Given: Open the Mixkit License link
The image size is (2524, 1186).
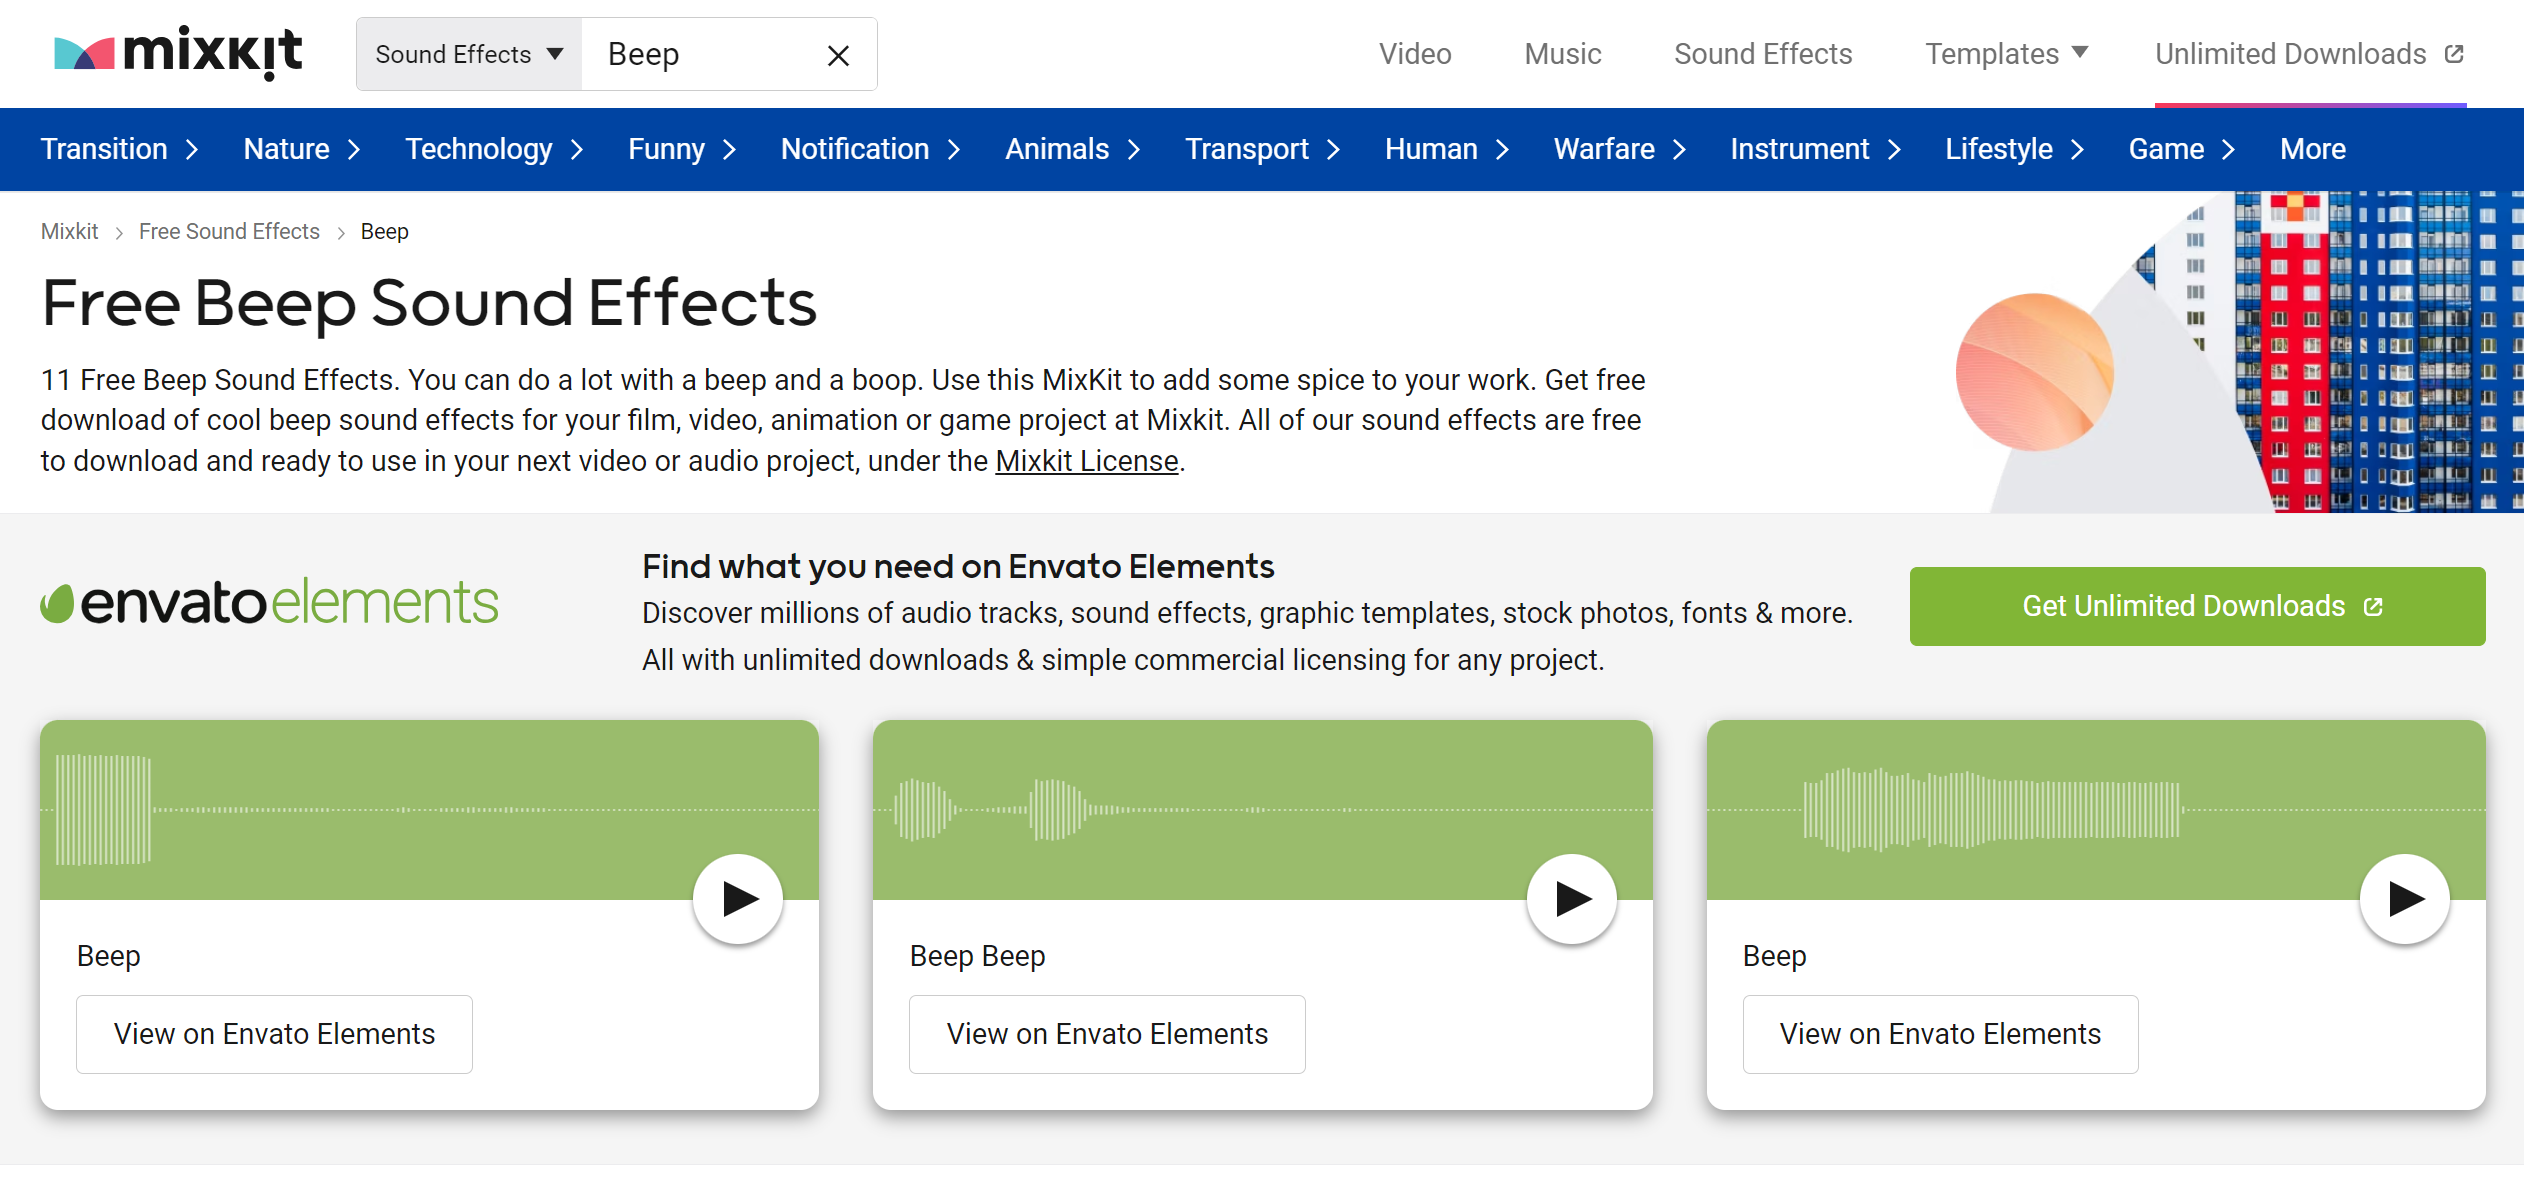Looking at the screenshot, I should [1086, 461].
